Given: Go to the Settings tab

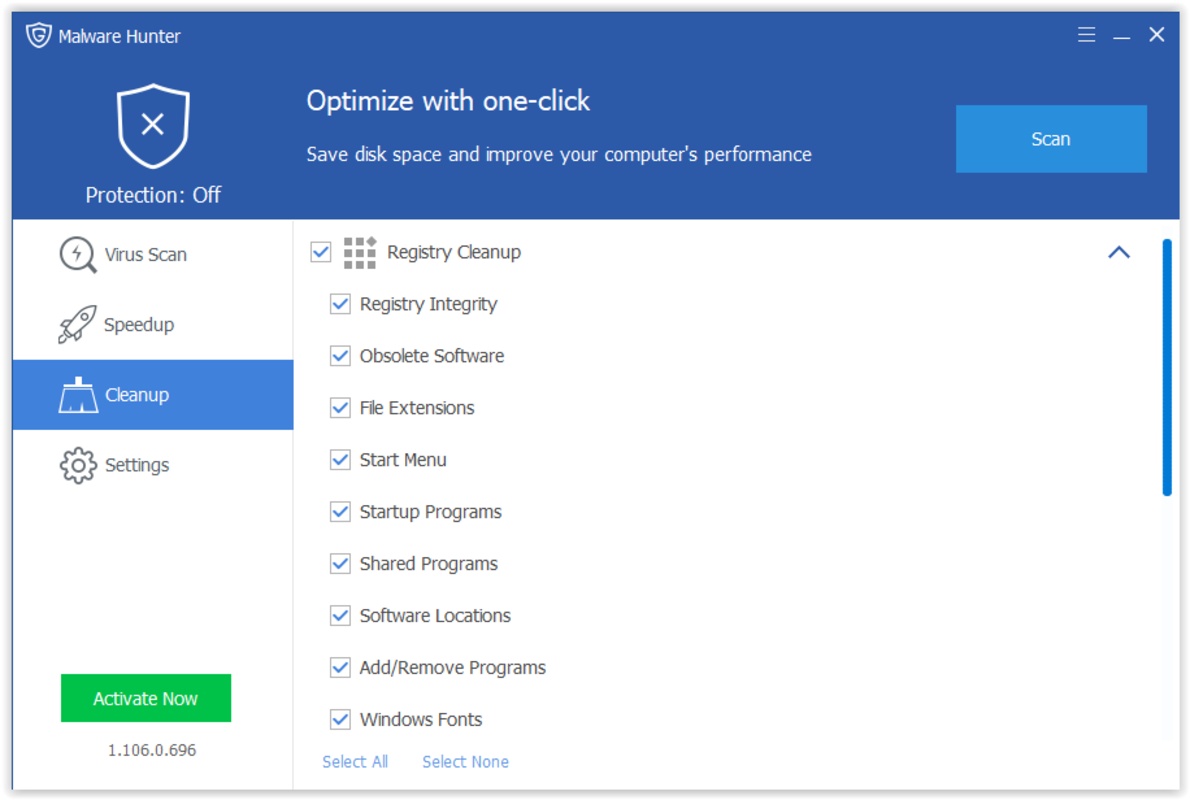Looking at the screenshot, I should (153, 465).
